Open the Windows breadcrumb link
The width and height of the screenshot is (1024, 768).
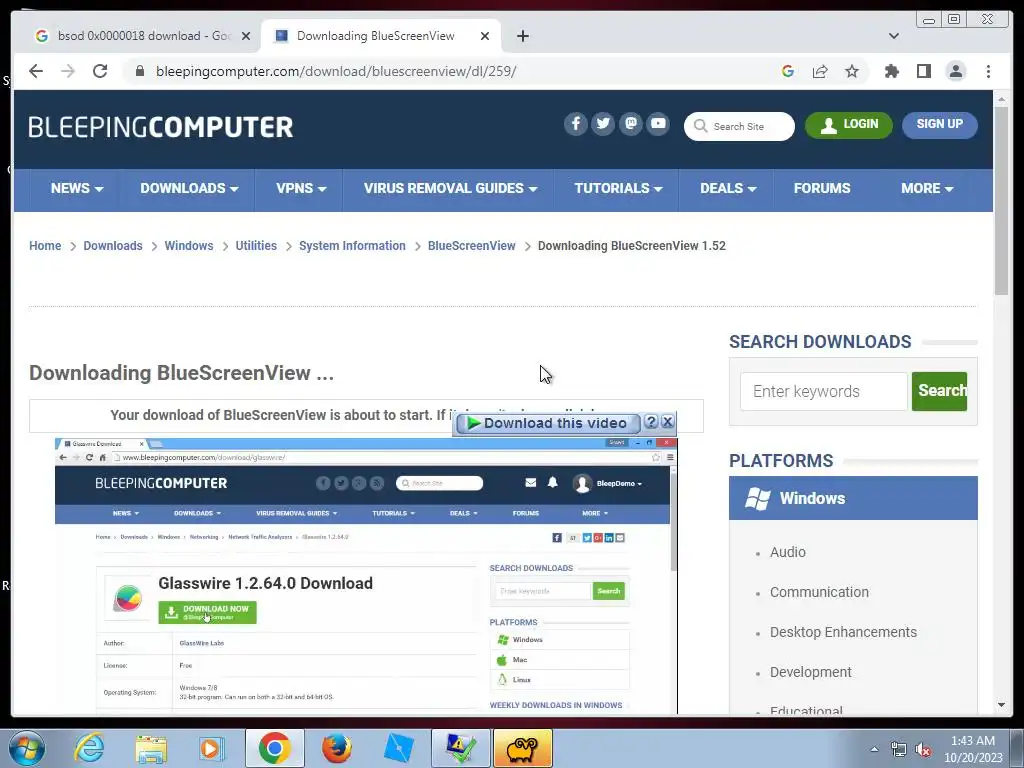(189, 246)
